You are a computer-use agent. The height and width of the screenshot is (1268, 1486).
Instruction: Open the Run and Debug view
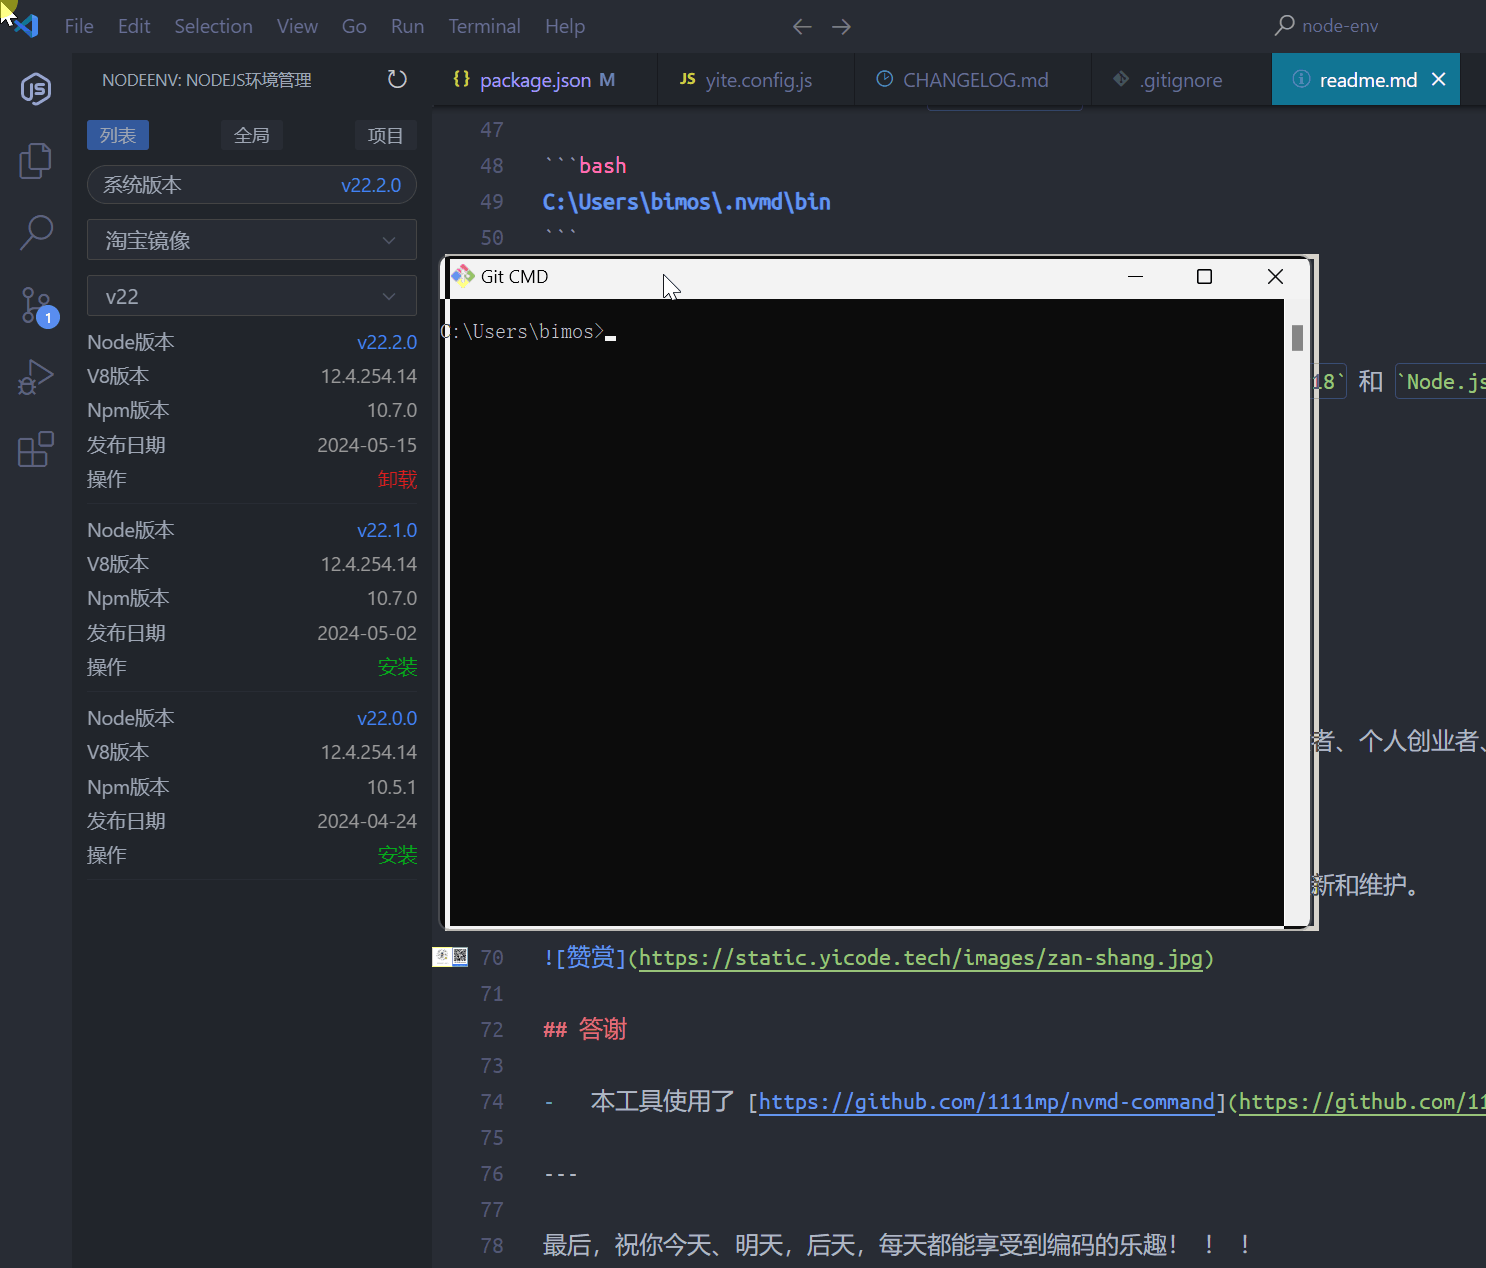36,377
